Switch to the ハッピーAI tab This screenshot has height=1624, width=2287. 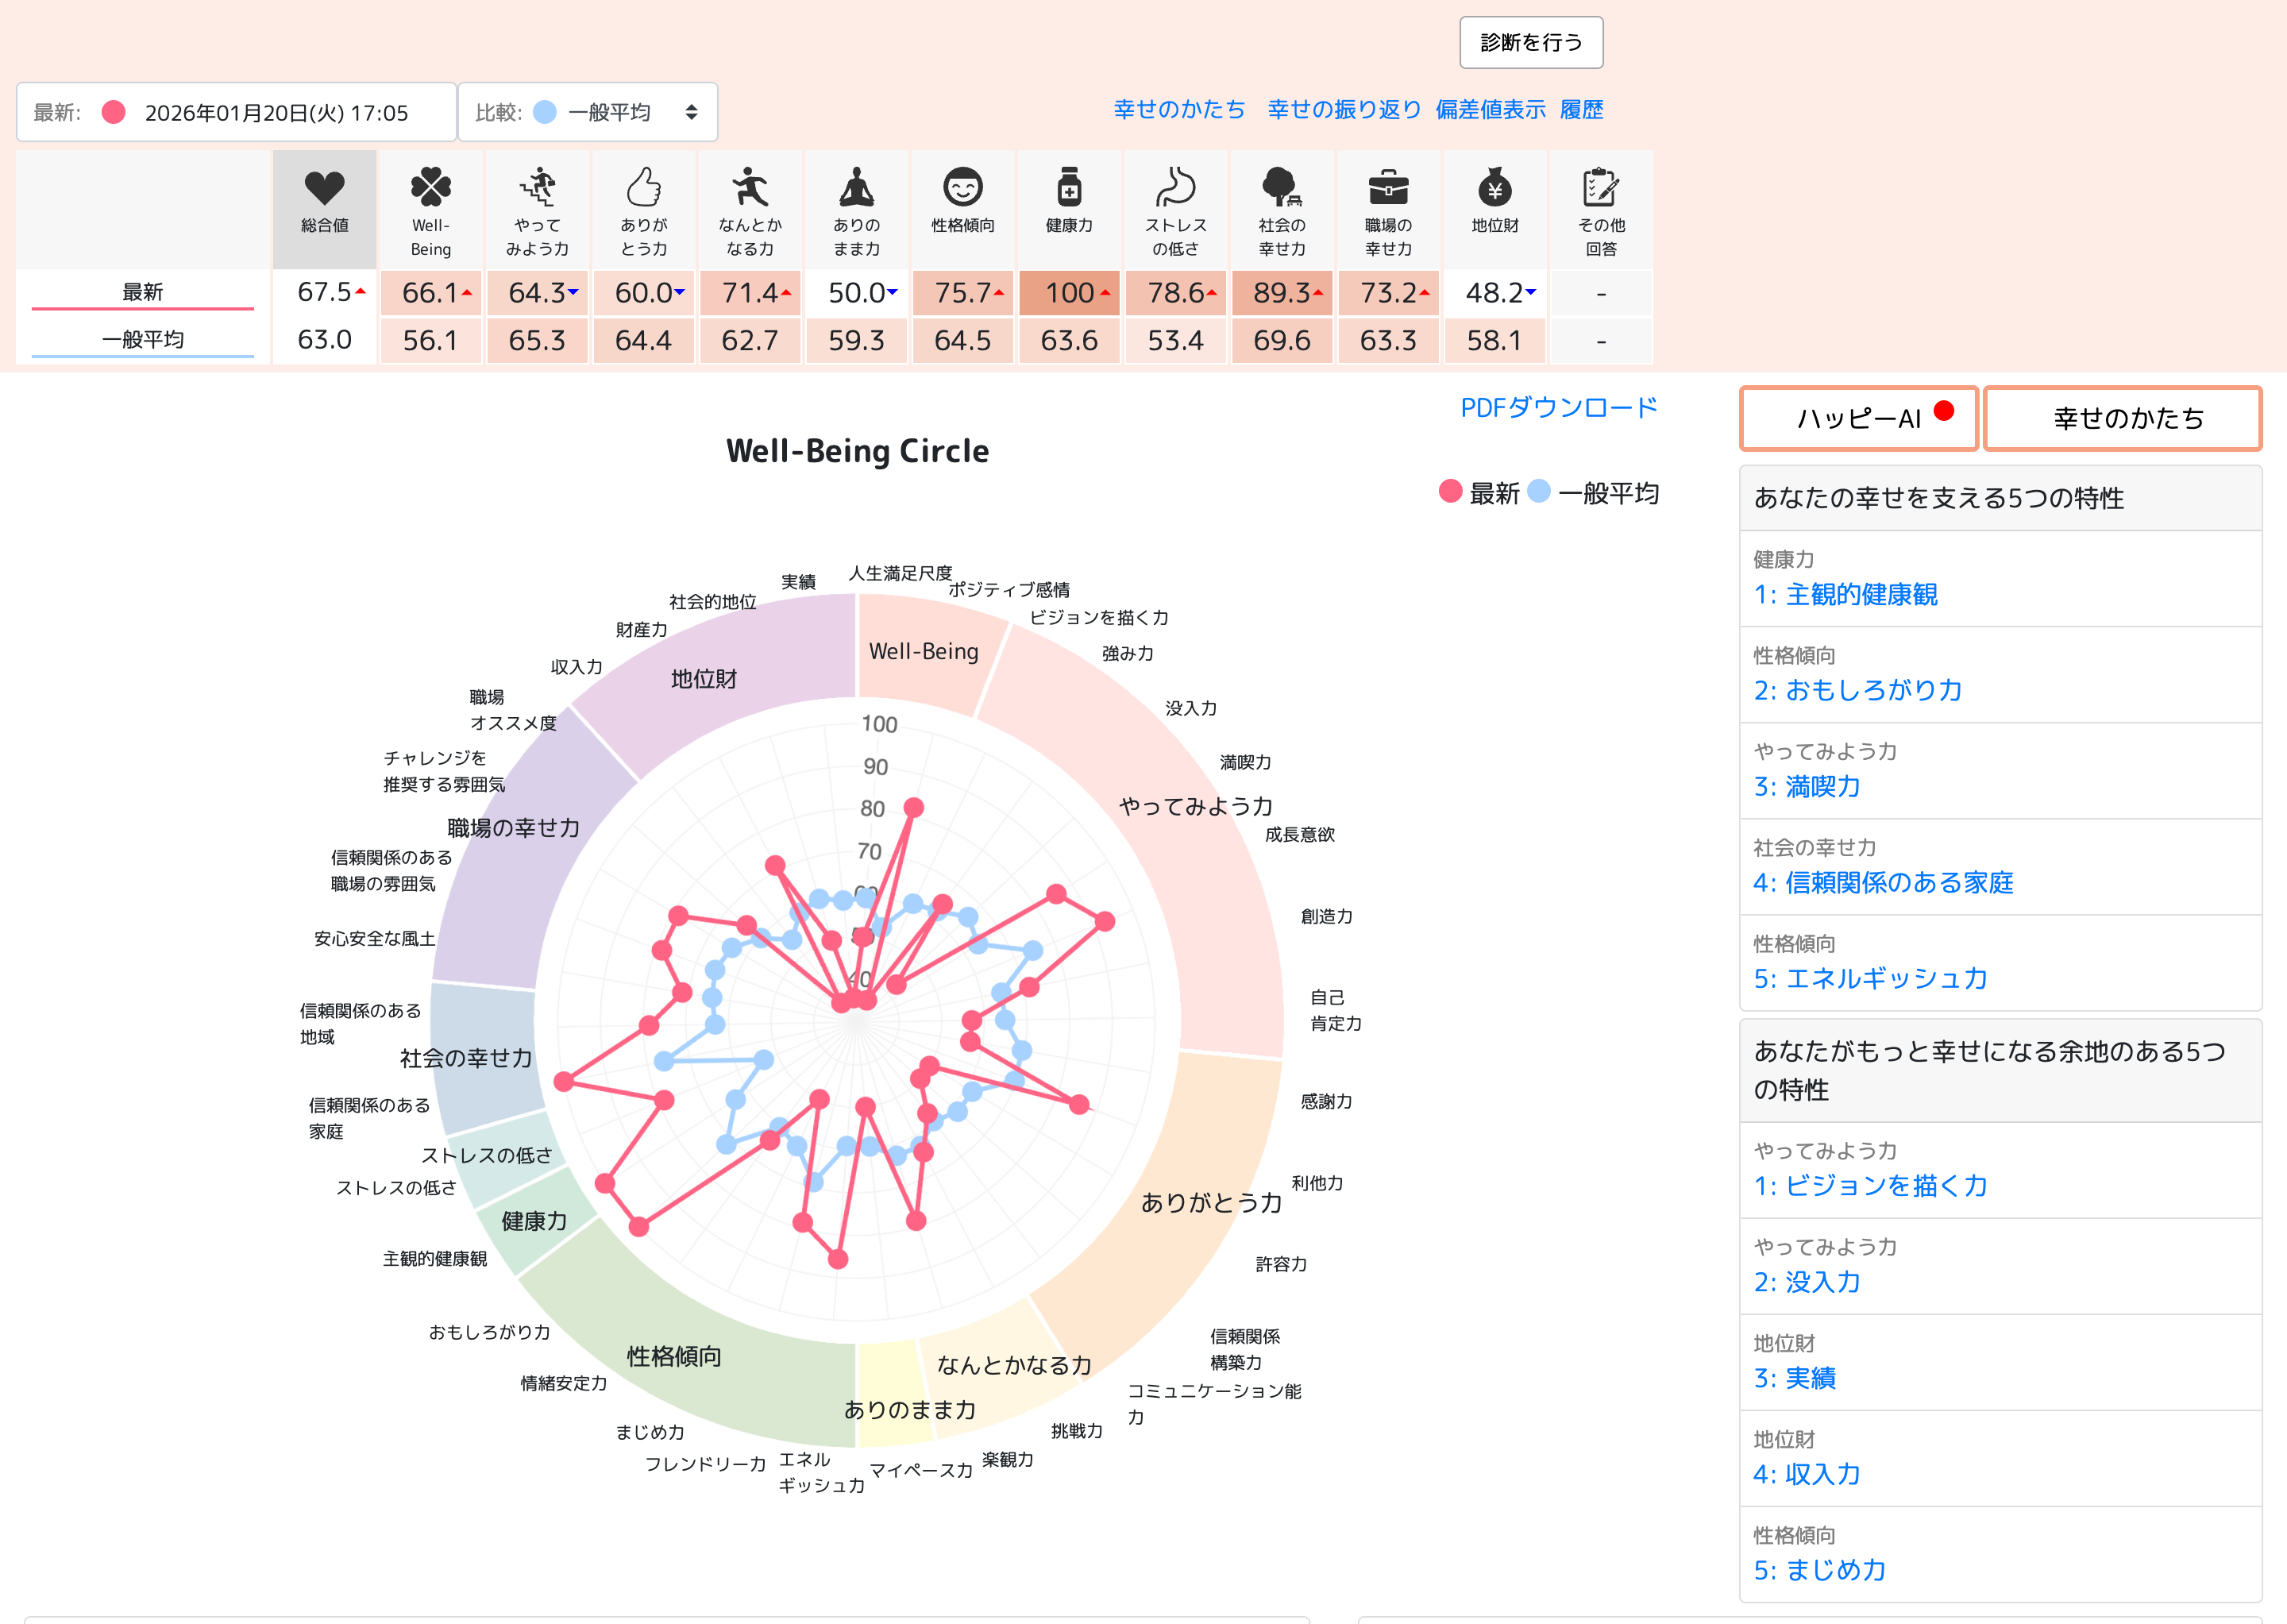click(1859, 418)
